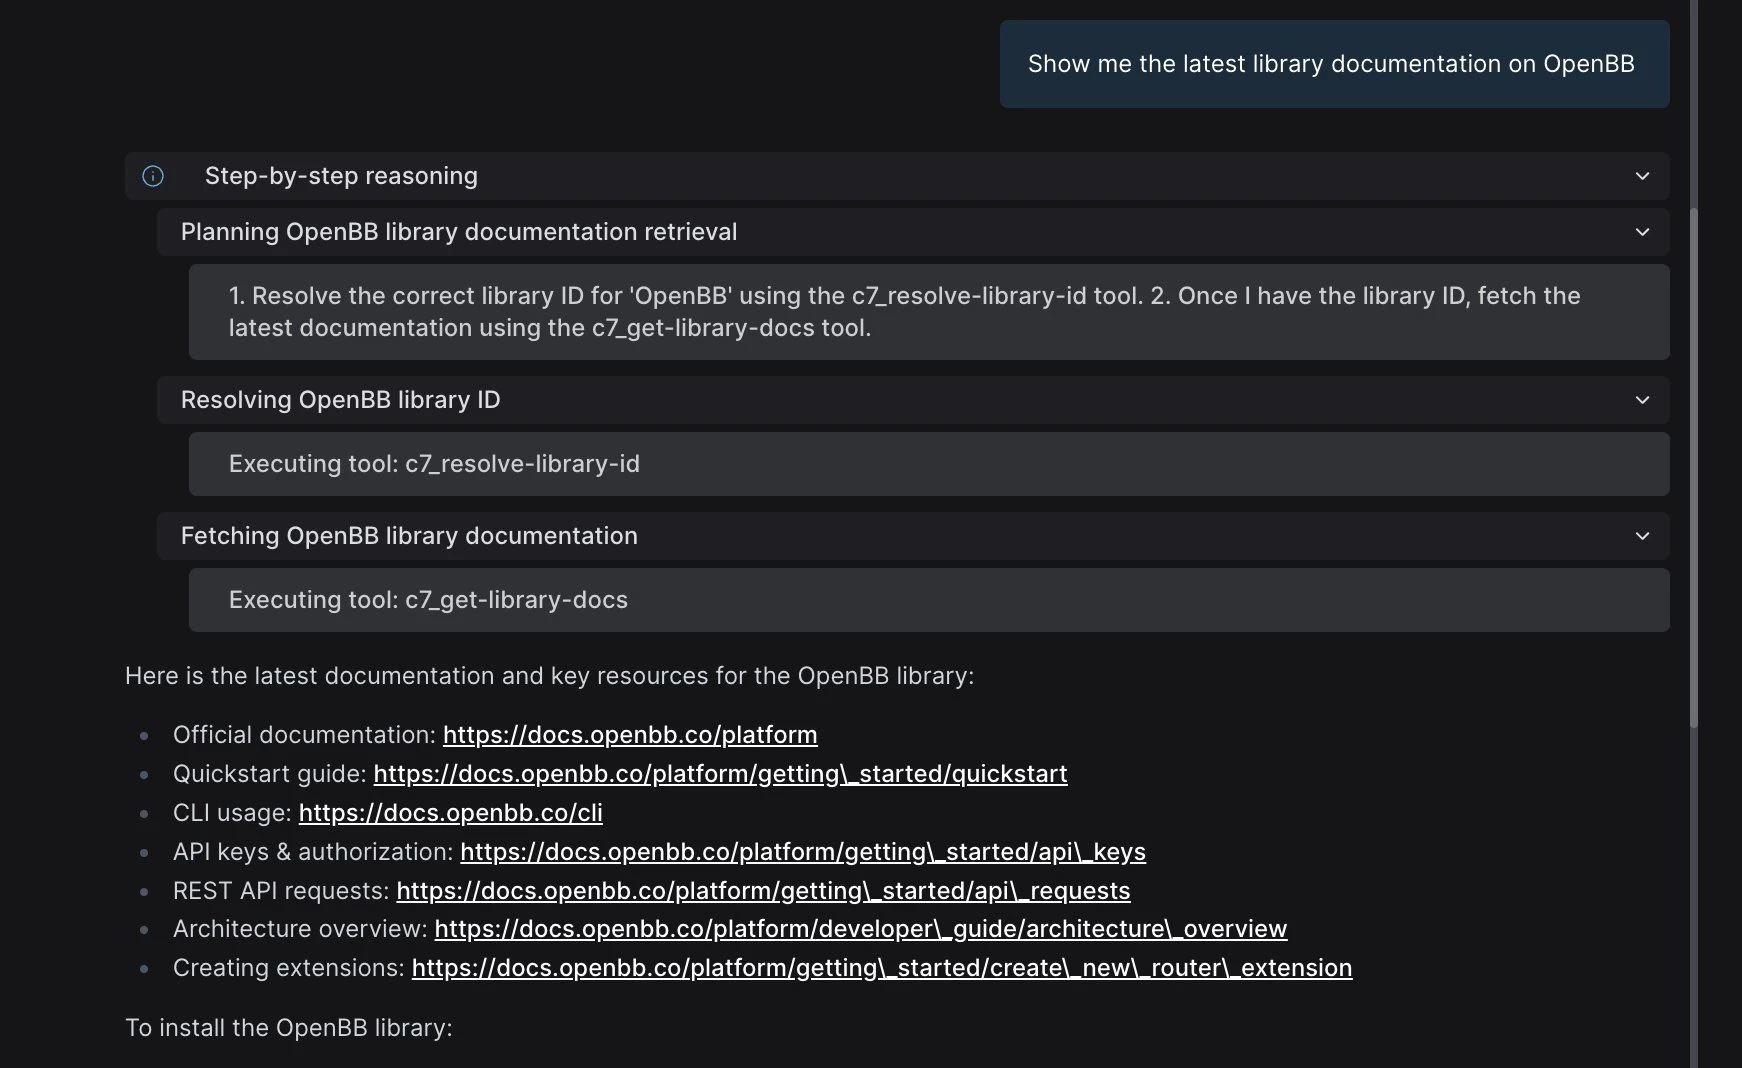Click the info icon beside Step-by-step reasoning

tap(153, 176)
